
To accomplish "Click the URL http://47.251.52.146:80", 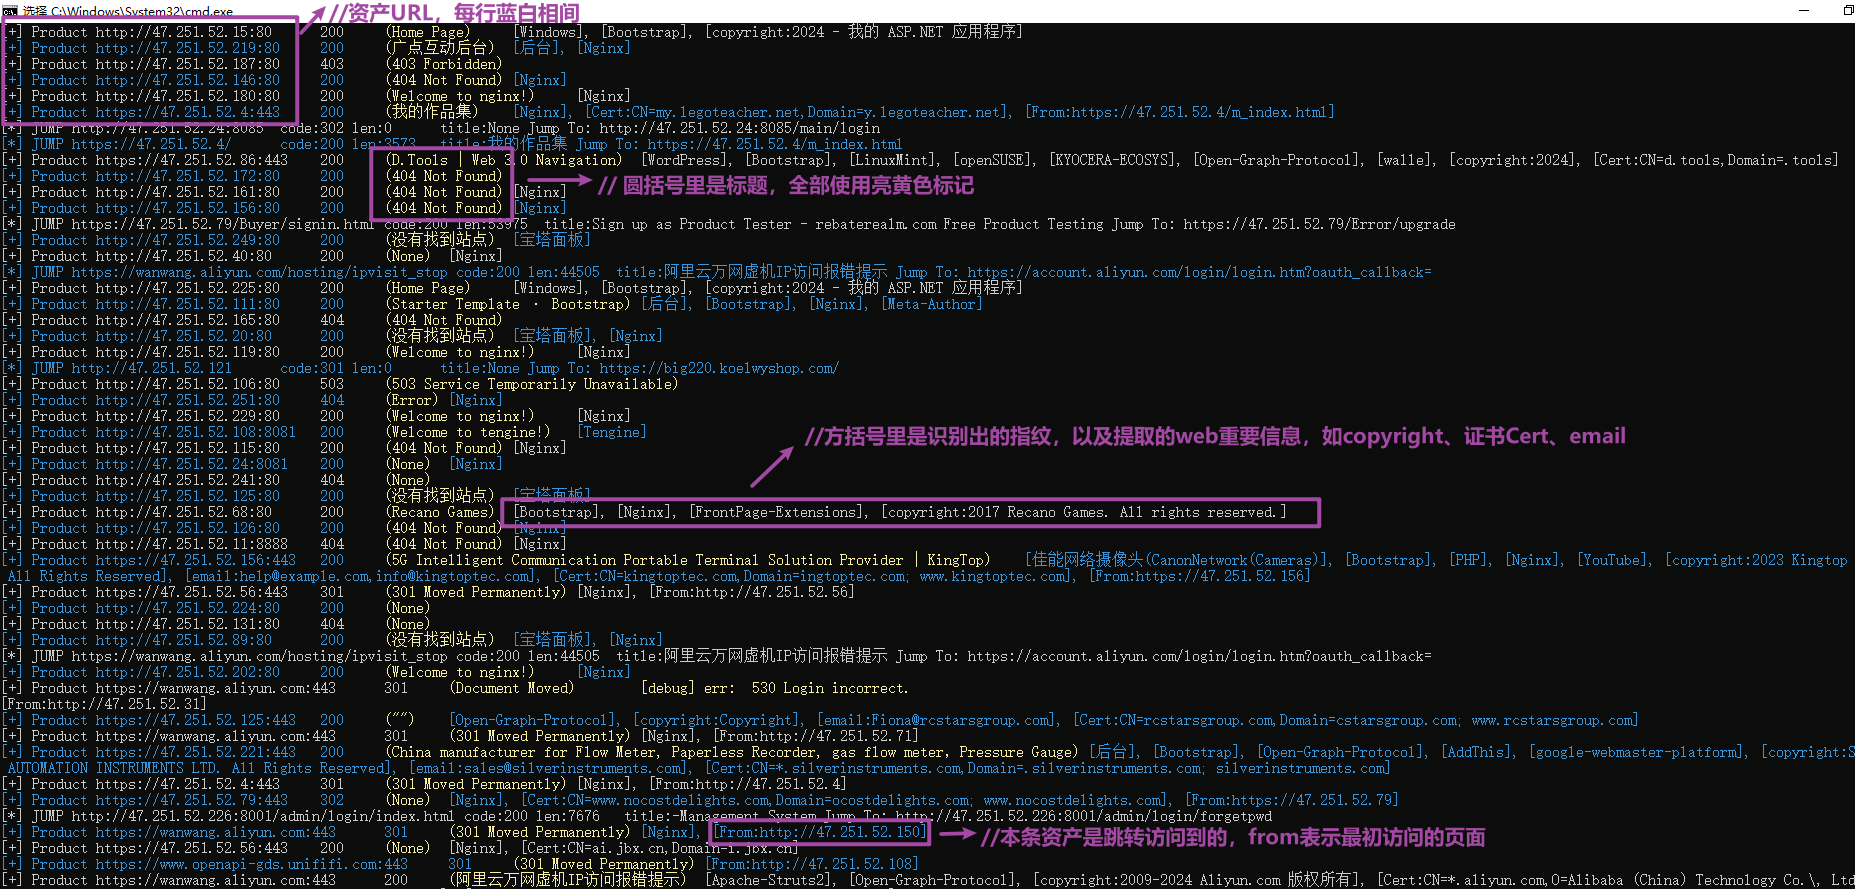I will tap(187, 80).
